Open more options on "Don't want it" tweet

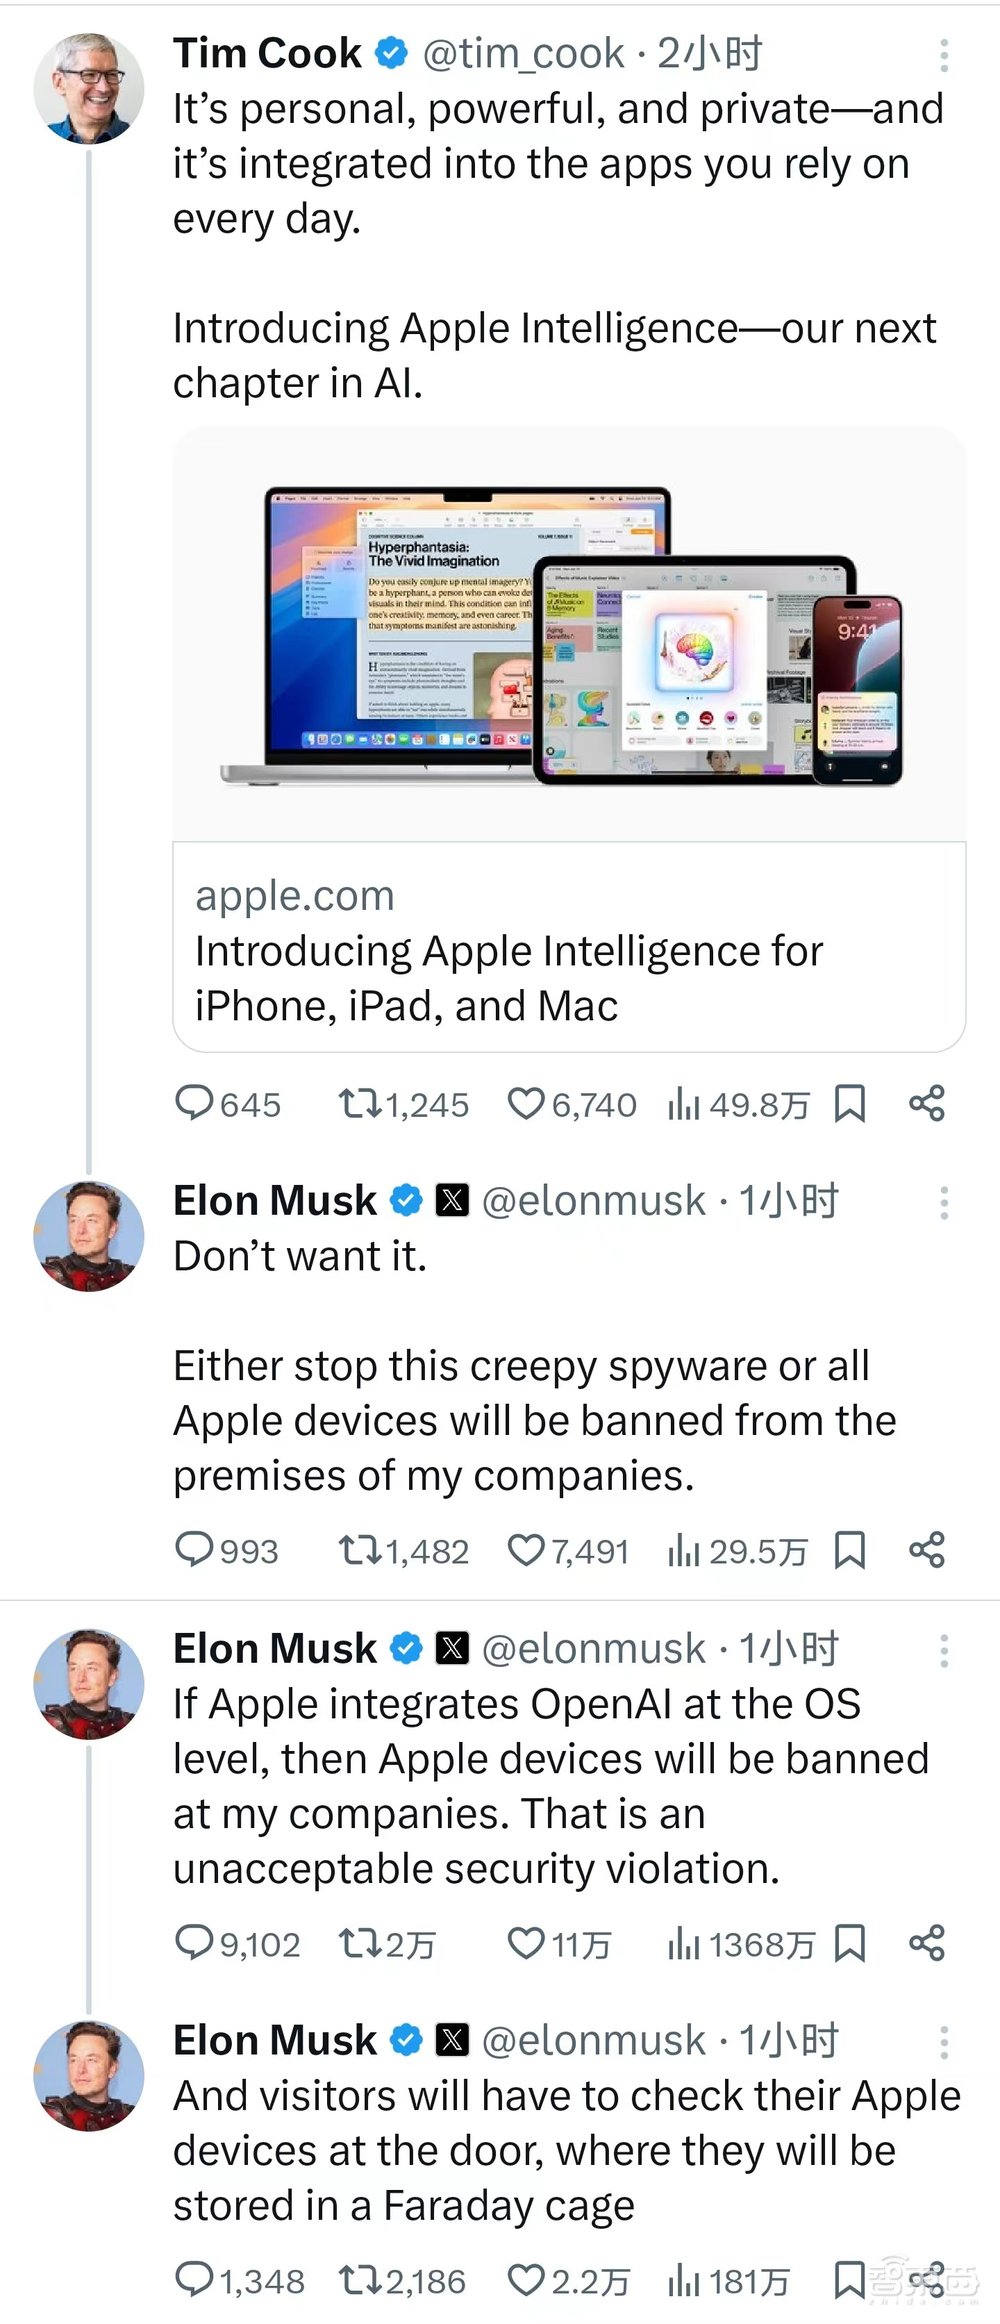[x=943, y=1203]
